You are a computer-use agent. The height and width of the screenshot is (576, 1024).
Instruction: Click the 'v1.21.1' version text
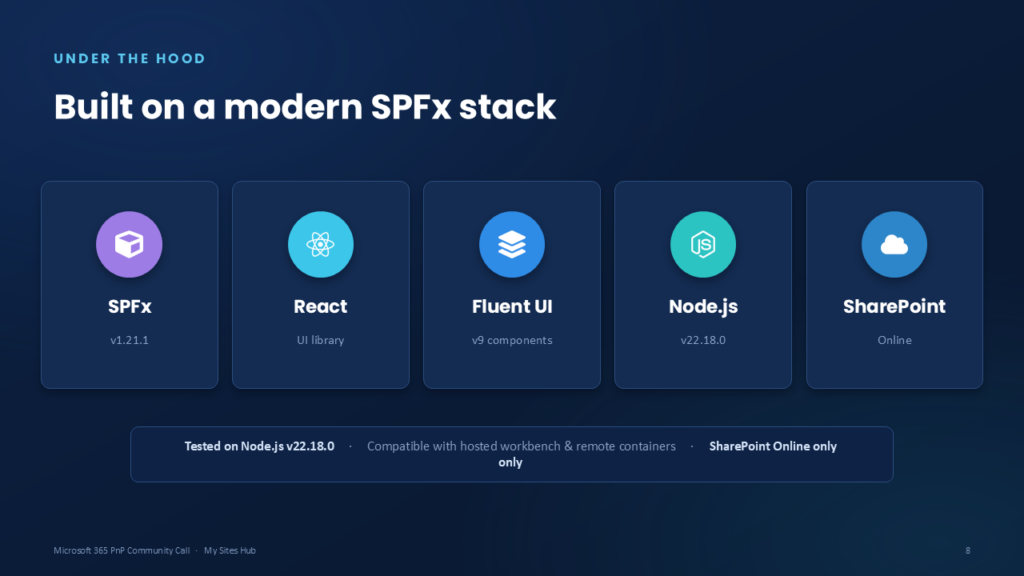coord(129,340)
